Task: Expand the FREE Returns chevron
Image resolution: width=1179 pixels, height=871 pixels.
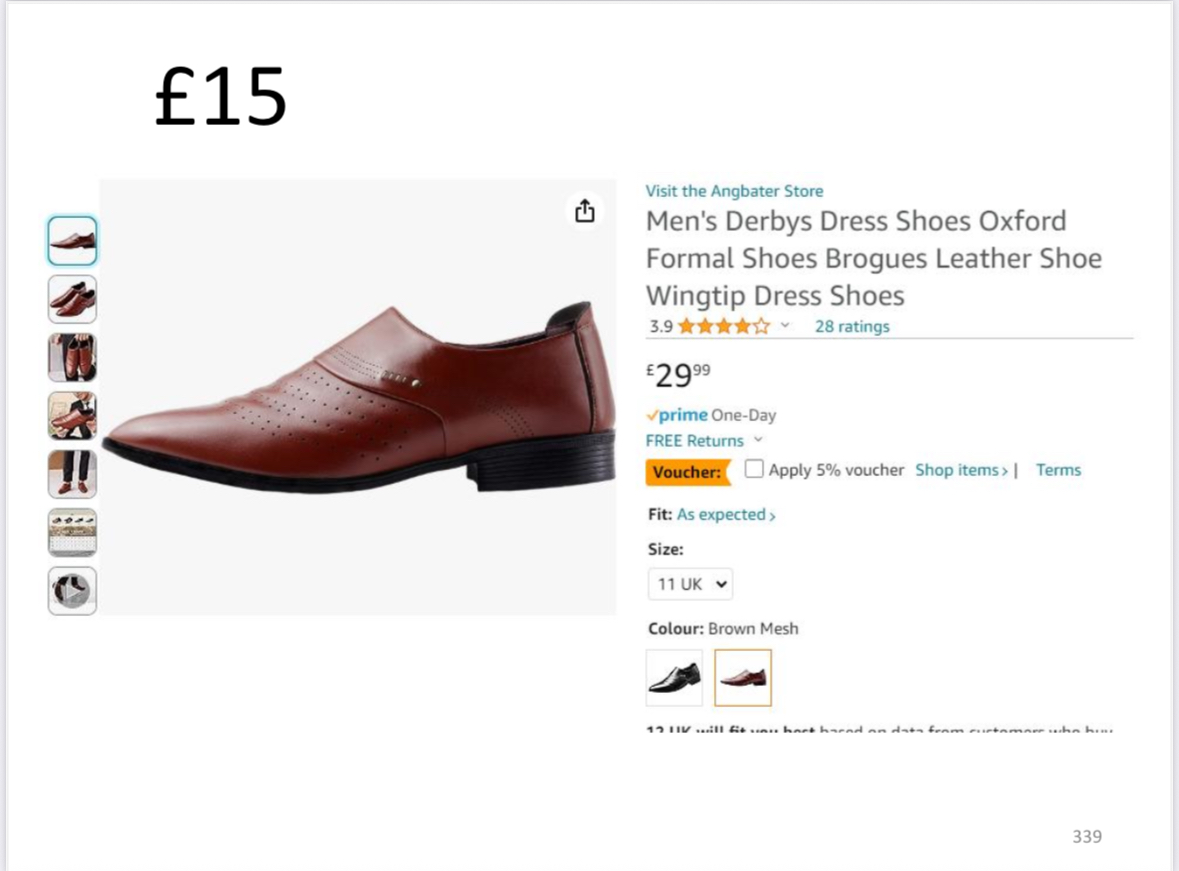Action: click(x=758, y=441)
